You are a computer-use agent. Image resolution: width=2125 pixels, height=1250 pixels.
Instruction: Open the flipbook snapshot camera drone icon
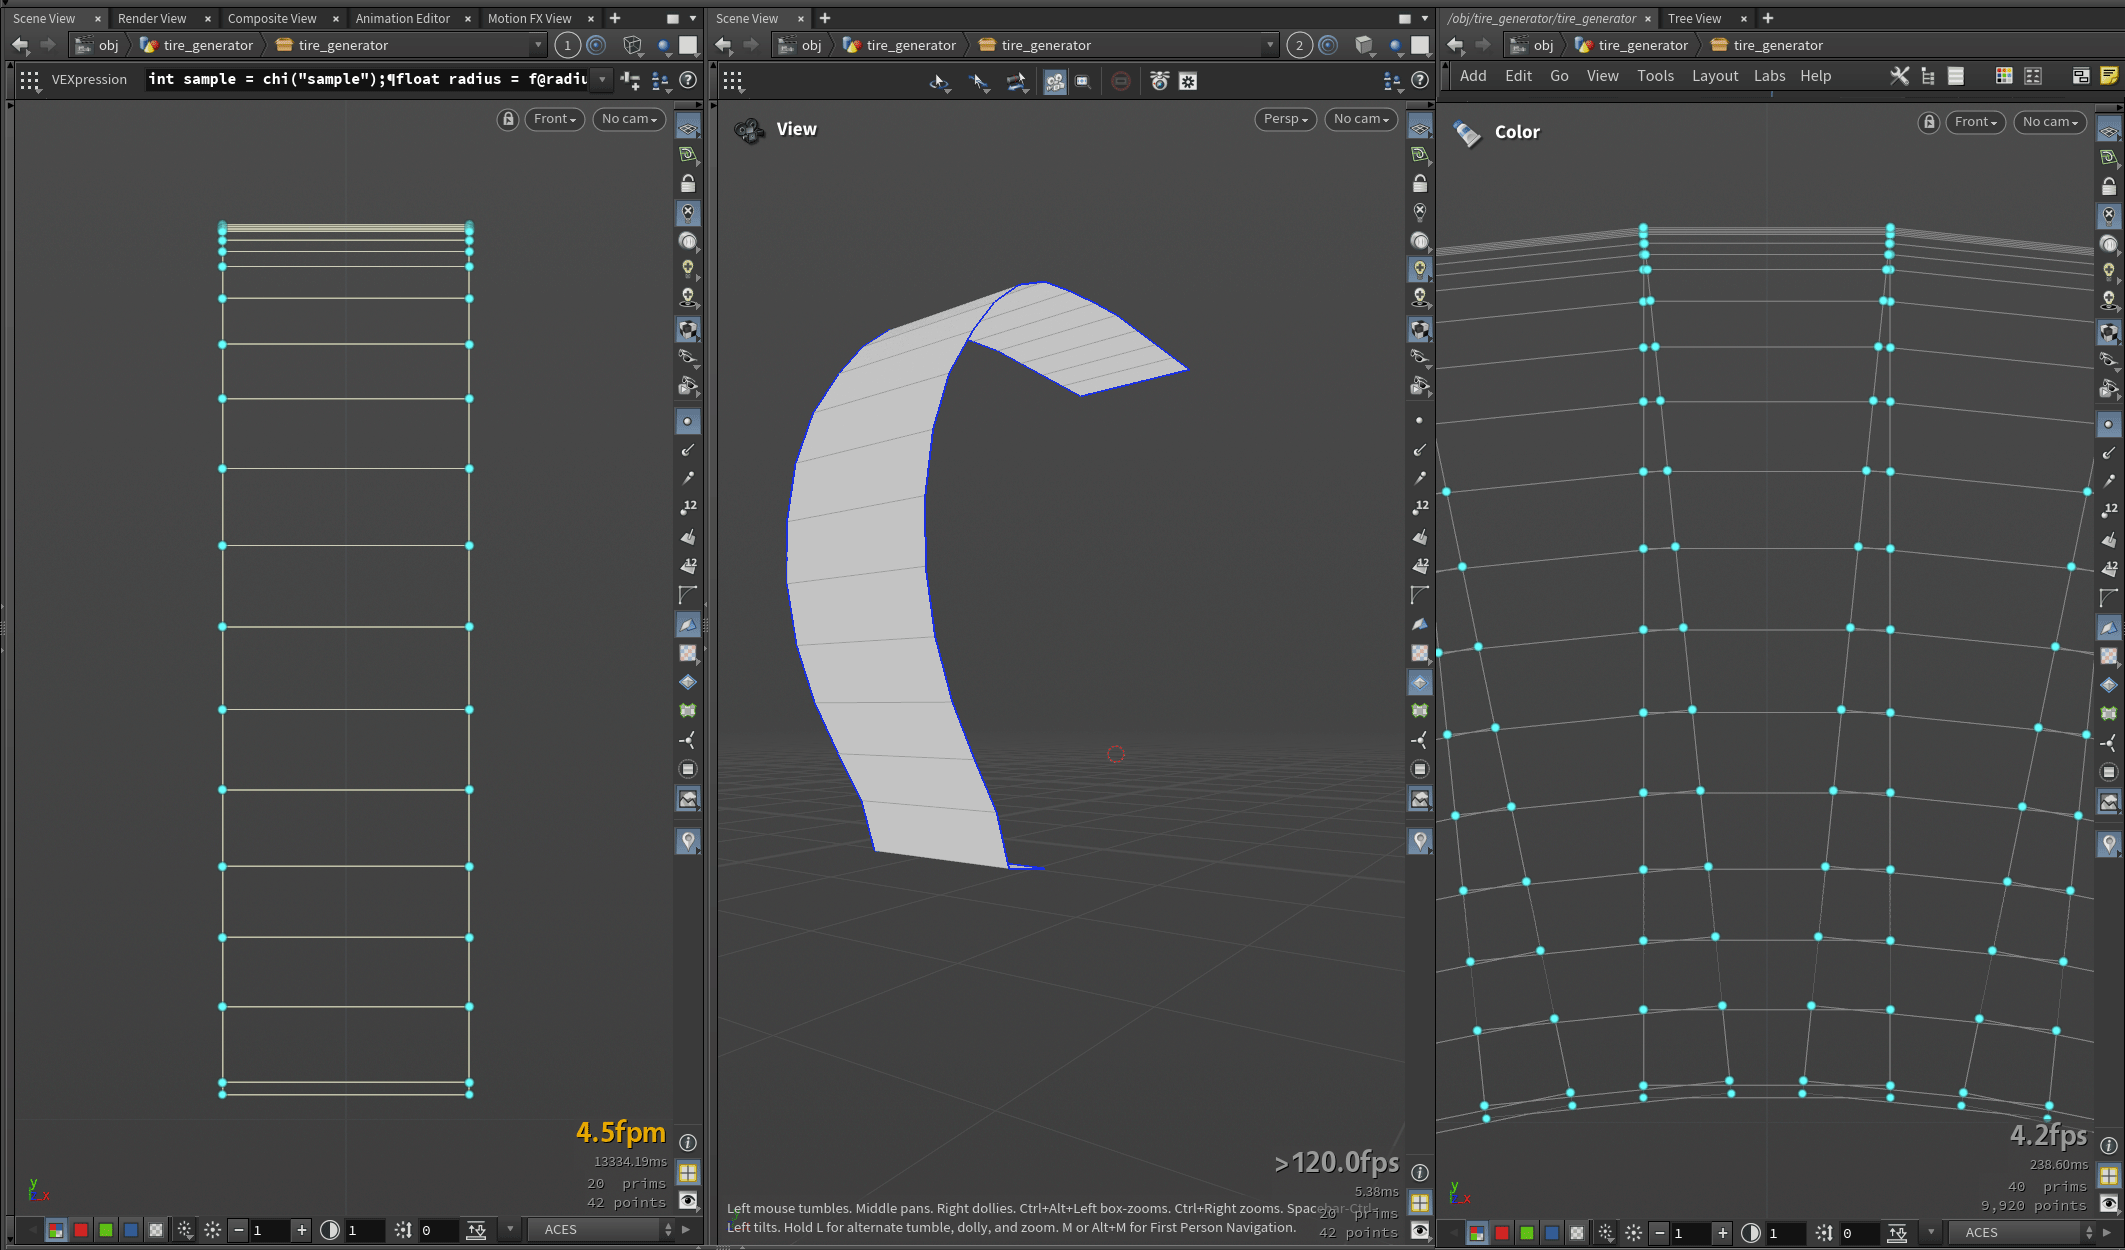coord(1160,81)
